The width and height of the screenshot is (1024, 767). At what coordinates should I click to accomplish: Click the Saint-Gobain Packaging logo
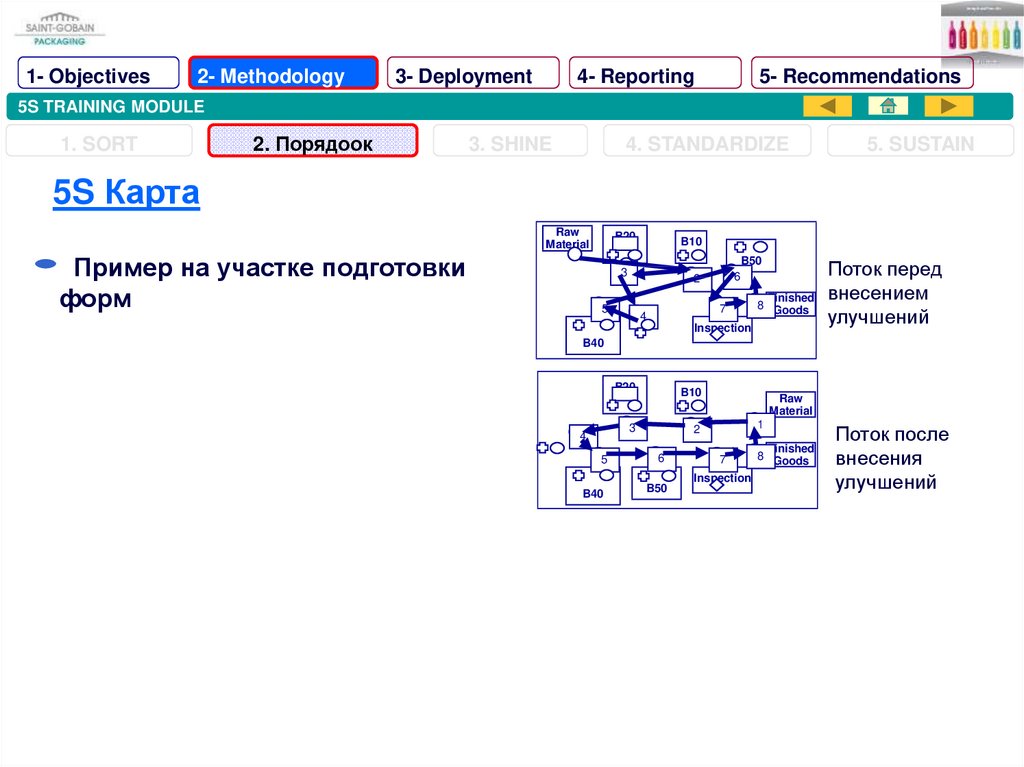pos(60,29)
